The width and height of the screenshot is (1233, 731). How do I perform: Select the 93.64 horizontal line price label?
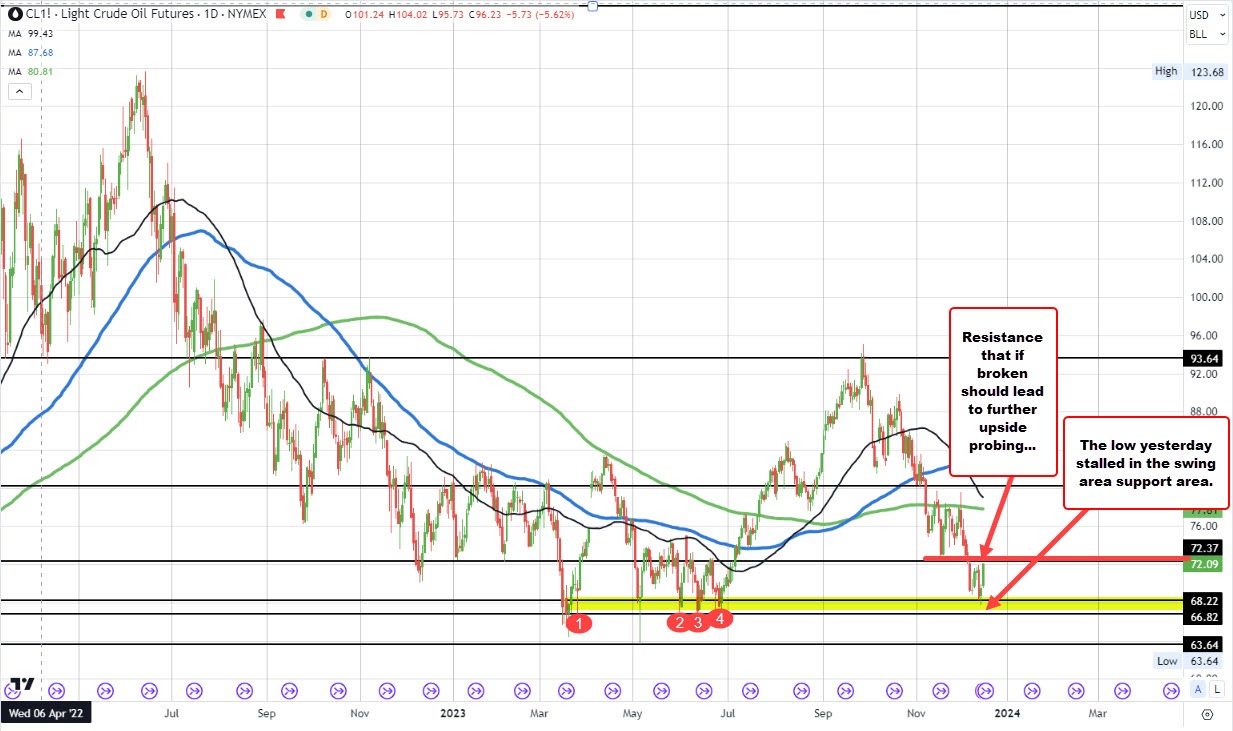(x=1205, y=358)
